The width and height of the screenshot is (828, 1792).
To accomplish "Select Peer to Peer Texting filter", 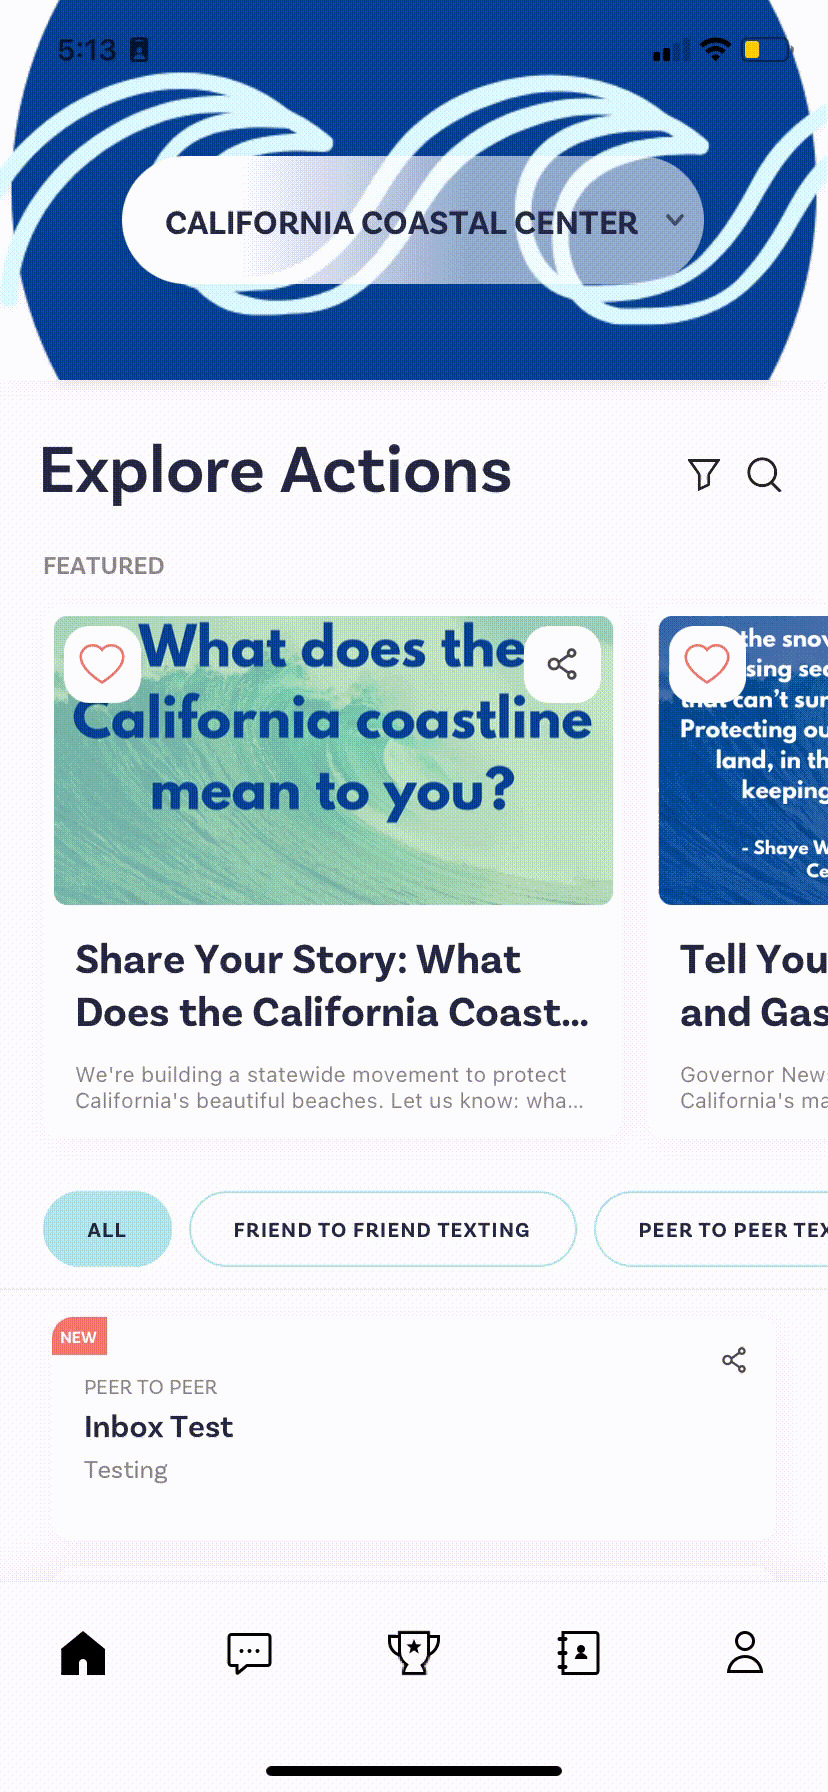I will click(x=712, y=1229).
